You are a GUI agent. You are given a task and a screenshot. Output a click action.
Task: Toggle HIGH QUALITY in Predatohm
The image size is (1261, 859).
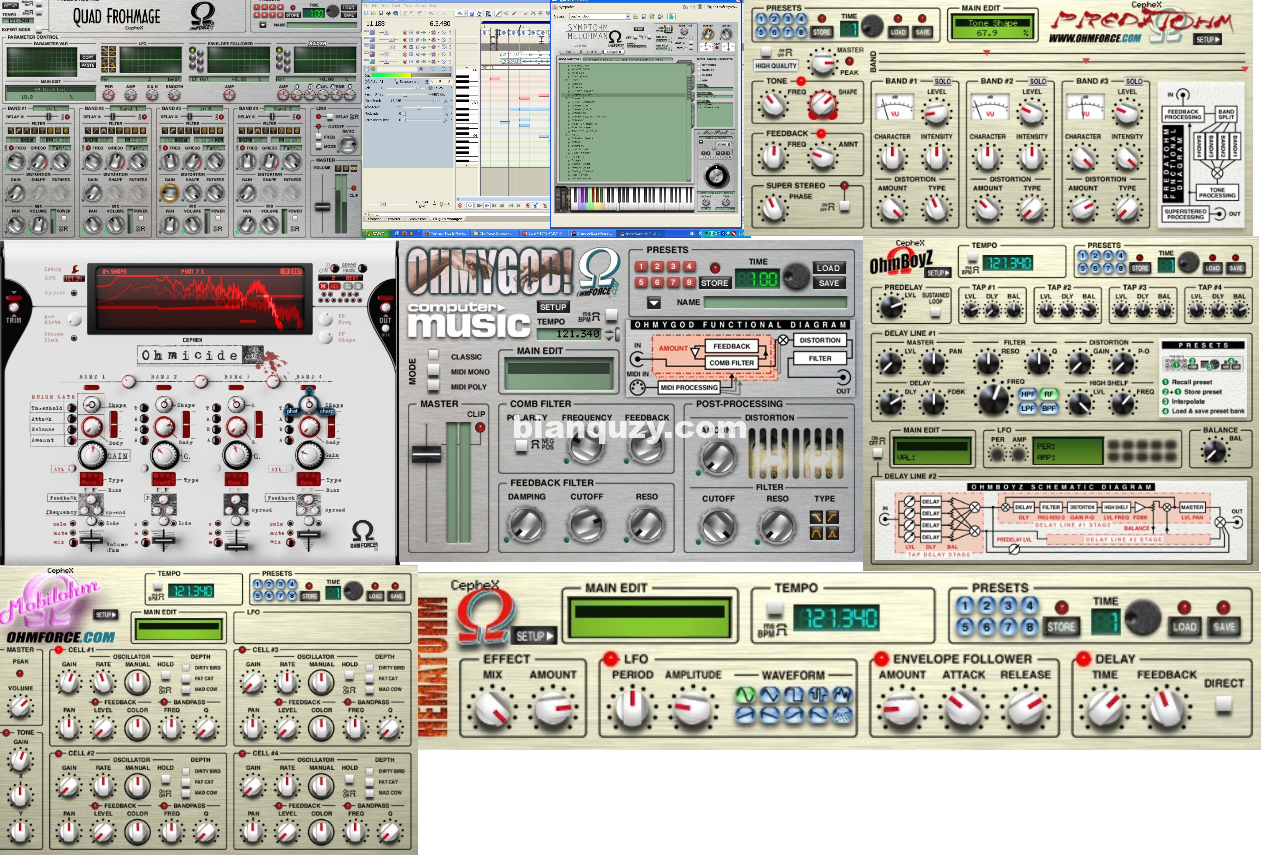click(766, 51)
